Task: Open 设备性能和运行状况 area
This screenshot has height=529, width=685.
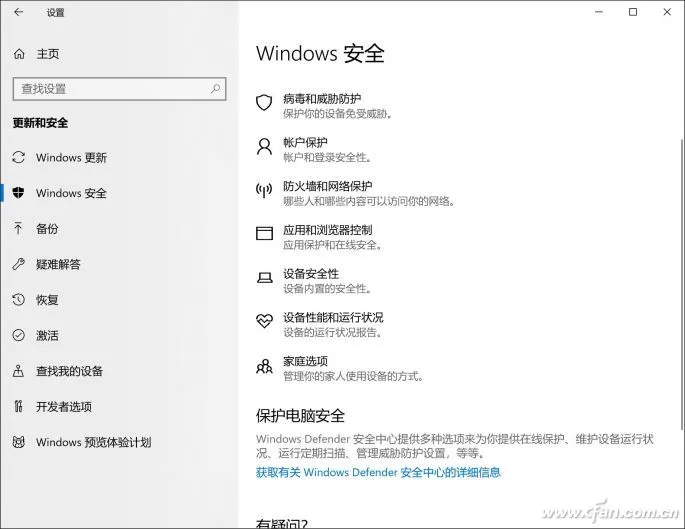Action: pos(333,317)
